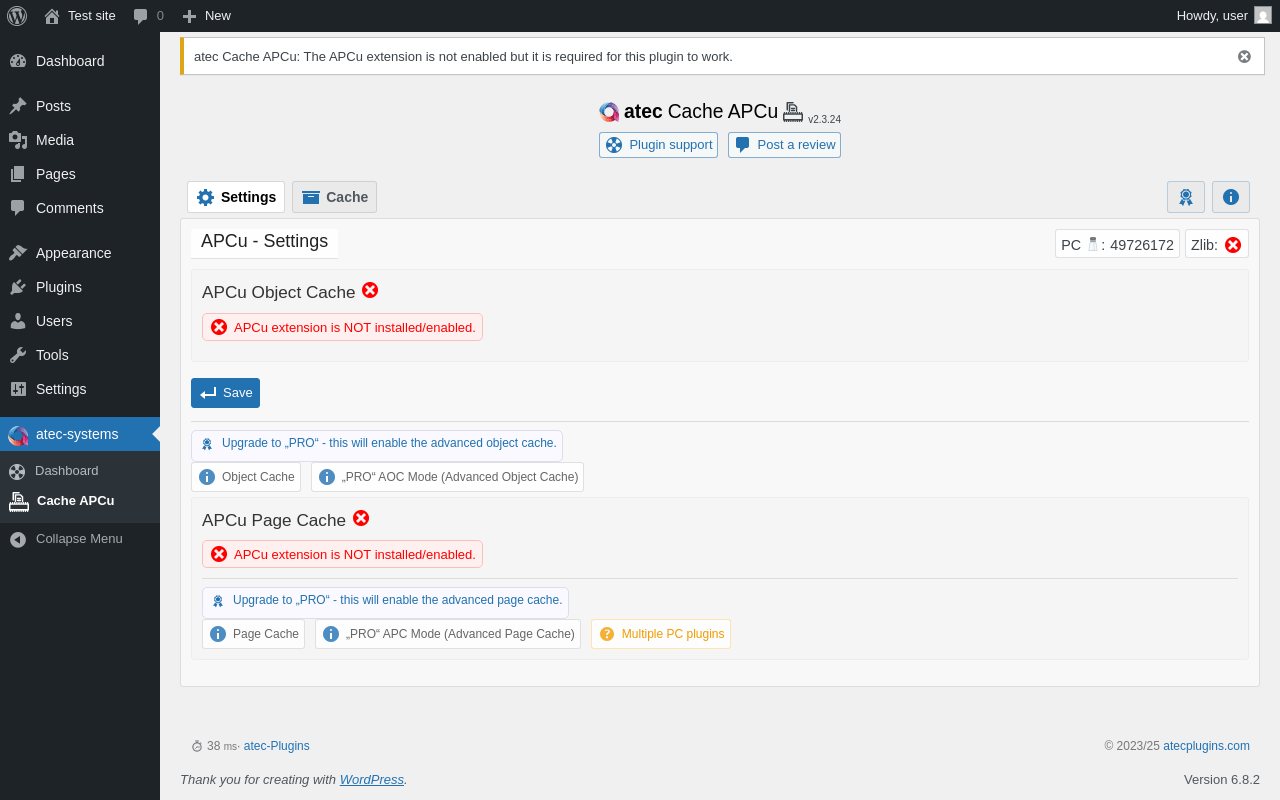
Task: Open atecplugins.com footer link
Action: (x=1206, y=746)
